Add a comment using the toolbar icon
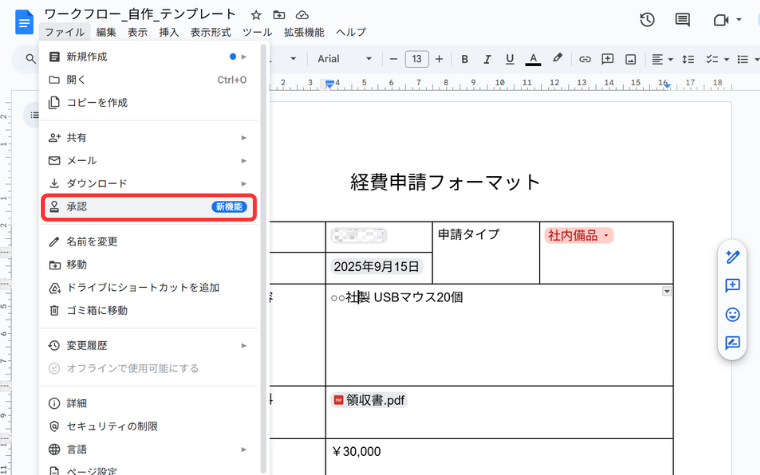Screen dimensions: 760x475 click(x=607, y=59)
